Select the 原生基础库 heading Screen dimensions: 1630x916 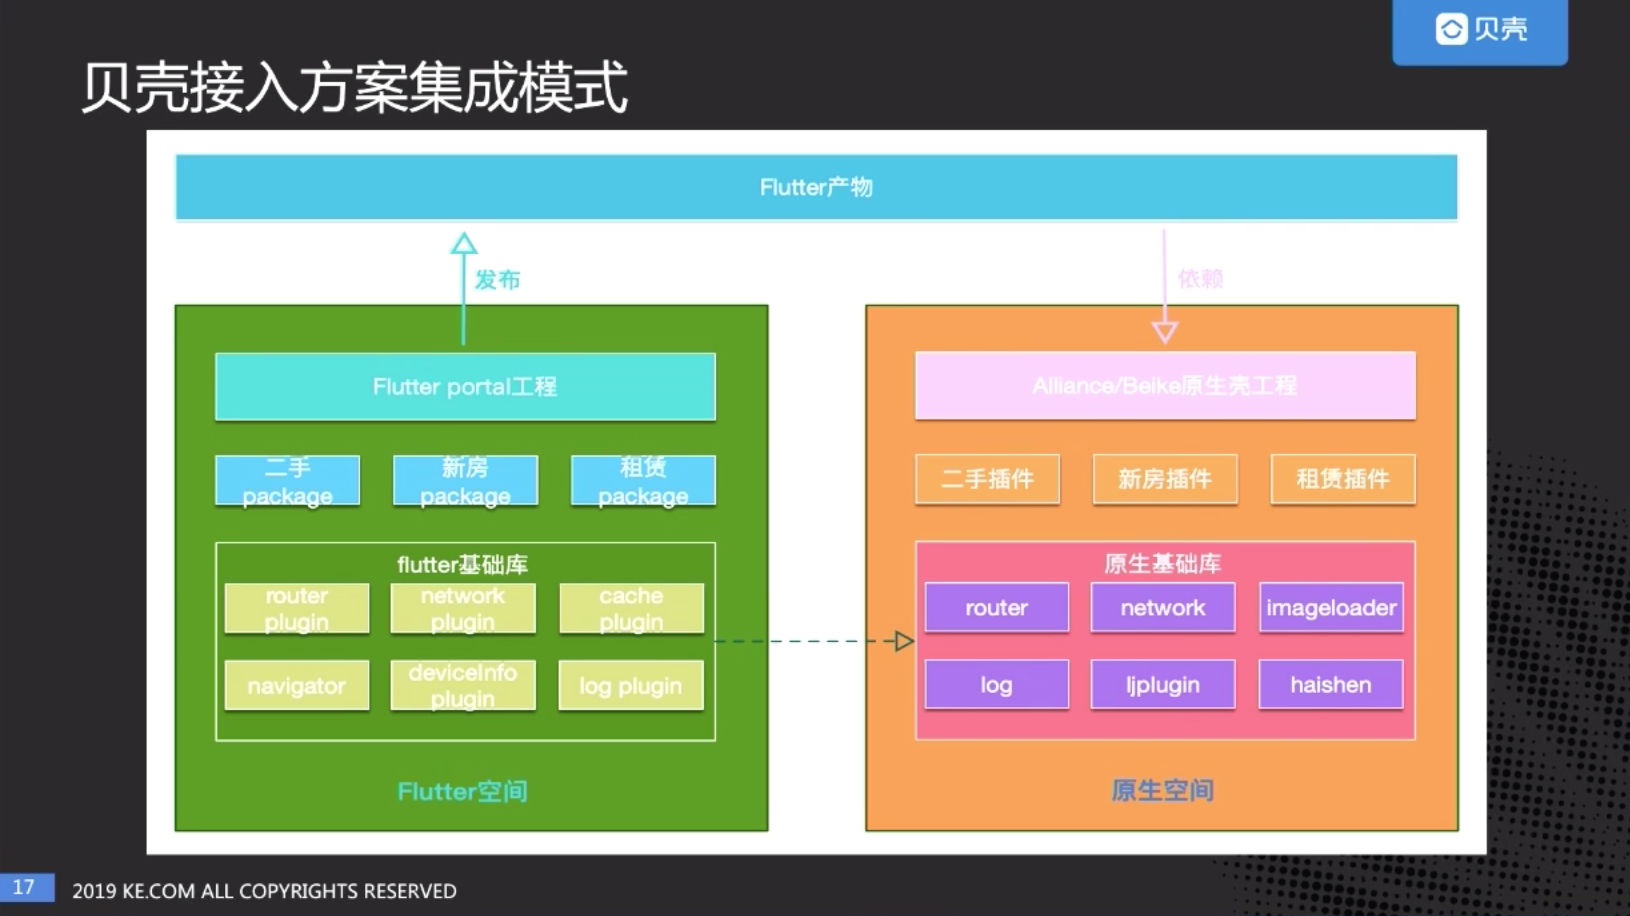tap(1162, 564)
